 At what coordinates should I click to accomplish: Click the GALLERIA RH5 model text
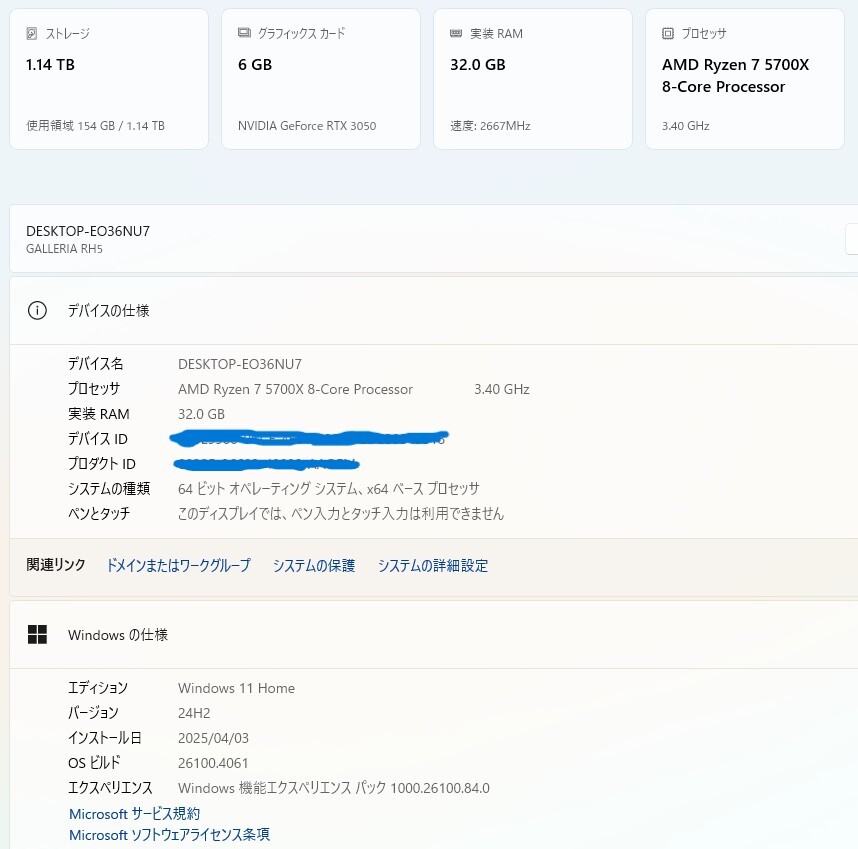pos(65,249)
